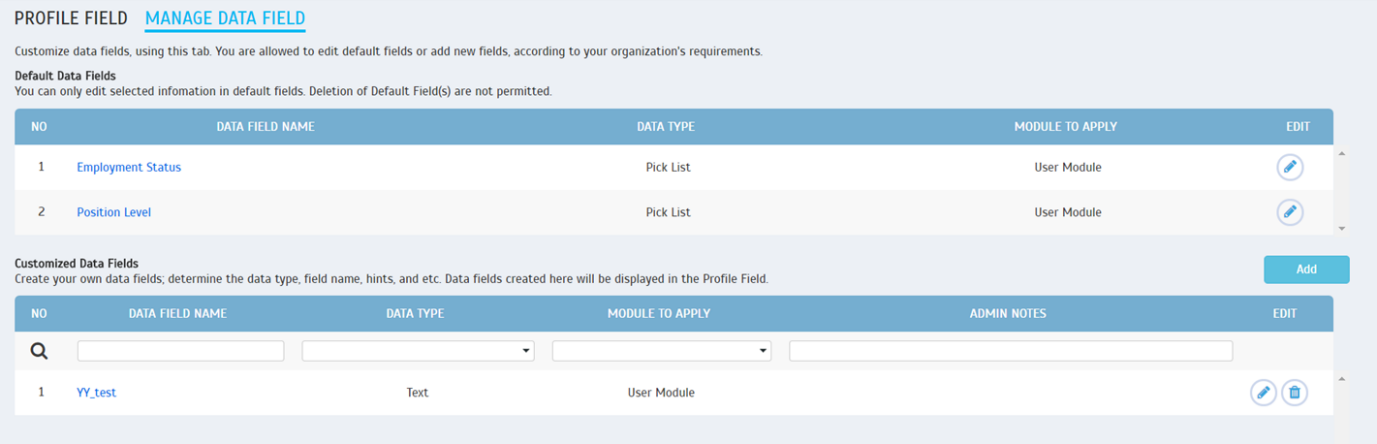Screen dimensions: 1377x444
Task: Focus the Admin Notes filter box
Action: (1010, 351)
